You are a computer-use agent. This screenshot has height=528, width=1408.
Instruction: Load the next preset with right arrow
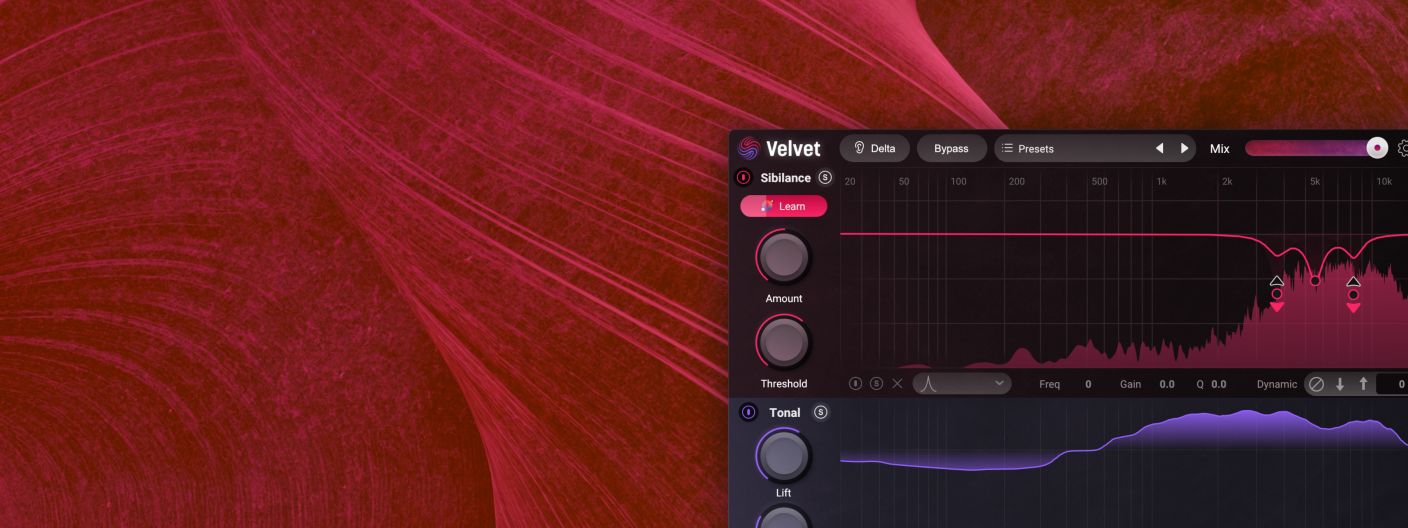1184,148
